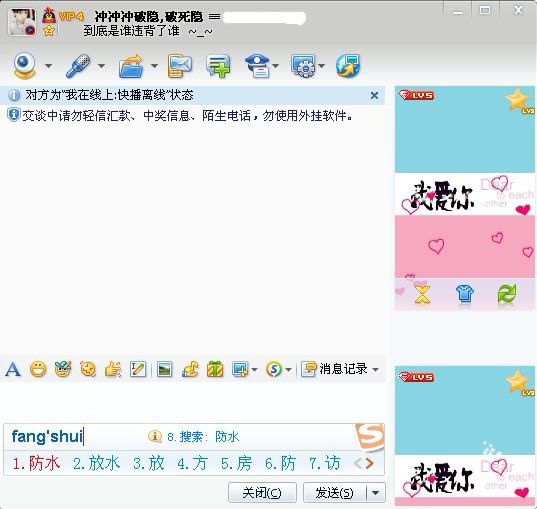Click the upper QQ show LV5 badge
Image resolution: width=537 pixels, height=509 pixels.
pos(416,95)
